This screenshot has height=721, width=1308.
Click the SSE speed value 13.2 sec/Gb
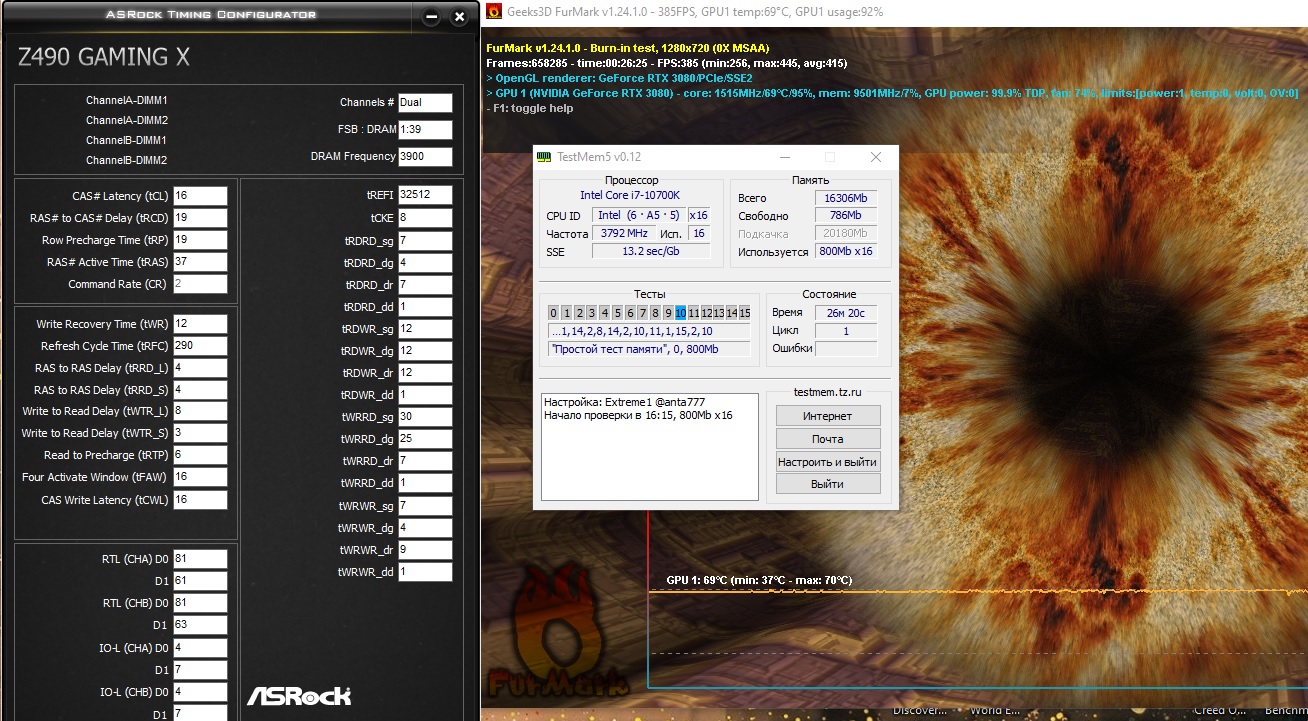click(651, 251)
